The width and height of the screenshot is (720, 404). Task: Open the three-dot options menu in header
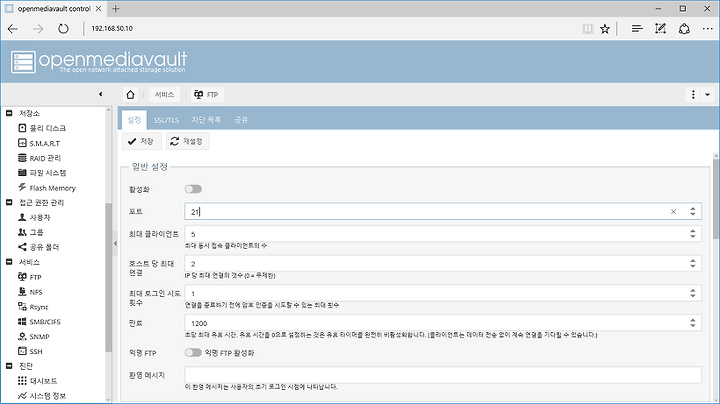(693, 95)
